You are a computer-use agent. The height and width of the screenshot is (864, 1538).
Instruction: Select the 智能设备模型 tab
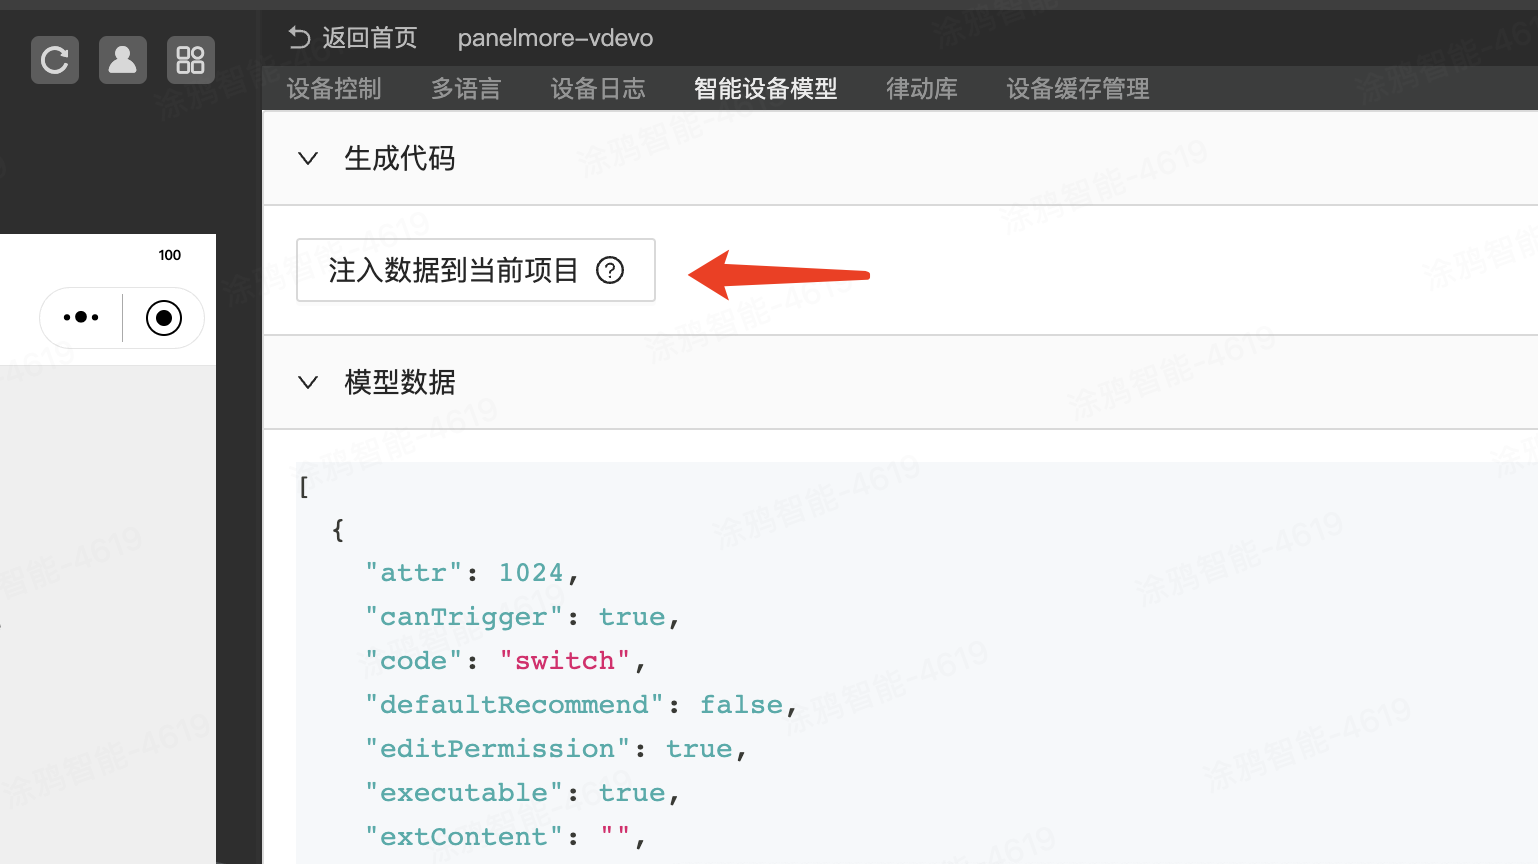766,89
